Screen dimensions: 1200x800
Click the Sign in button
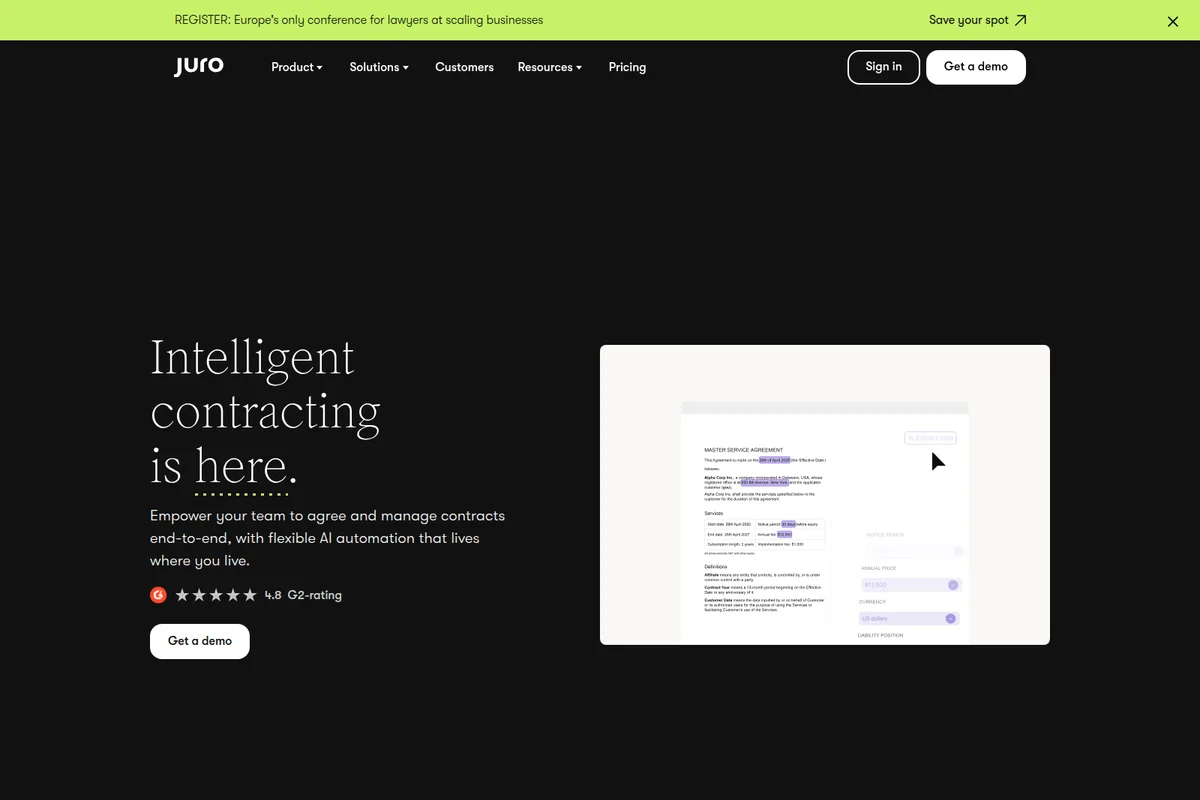(883, 67)
